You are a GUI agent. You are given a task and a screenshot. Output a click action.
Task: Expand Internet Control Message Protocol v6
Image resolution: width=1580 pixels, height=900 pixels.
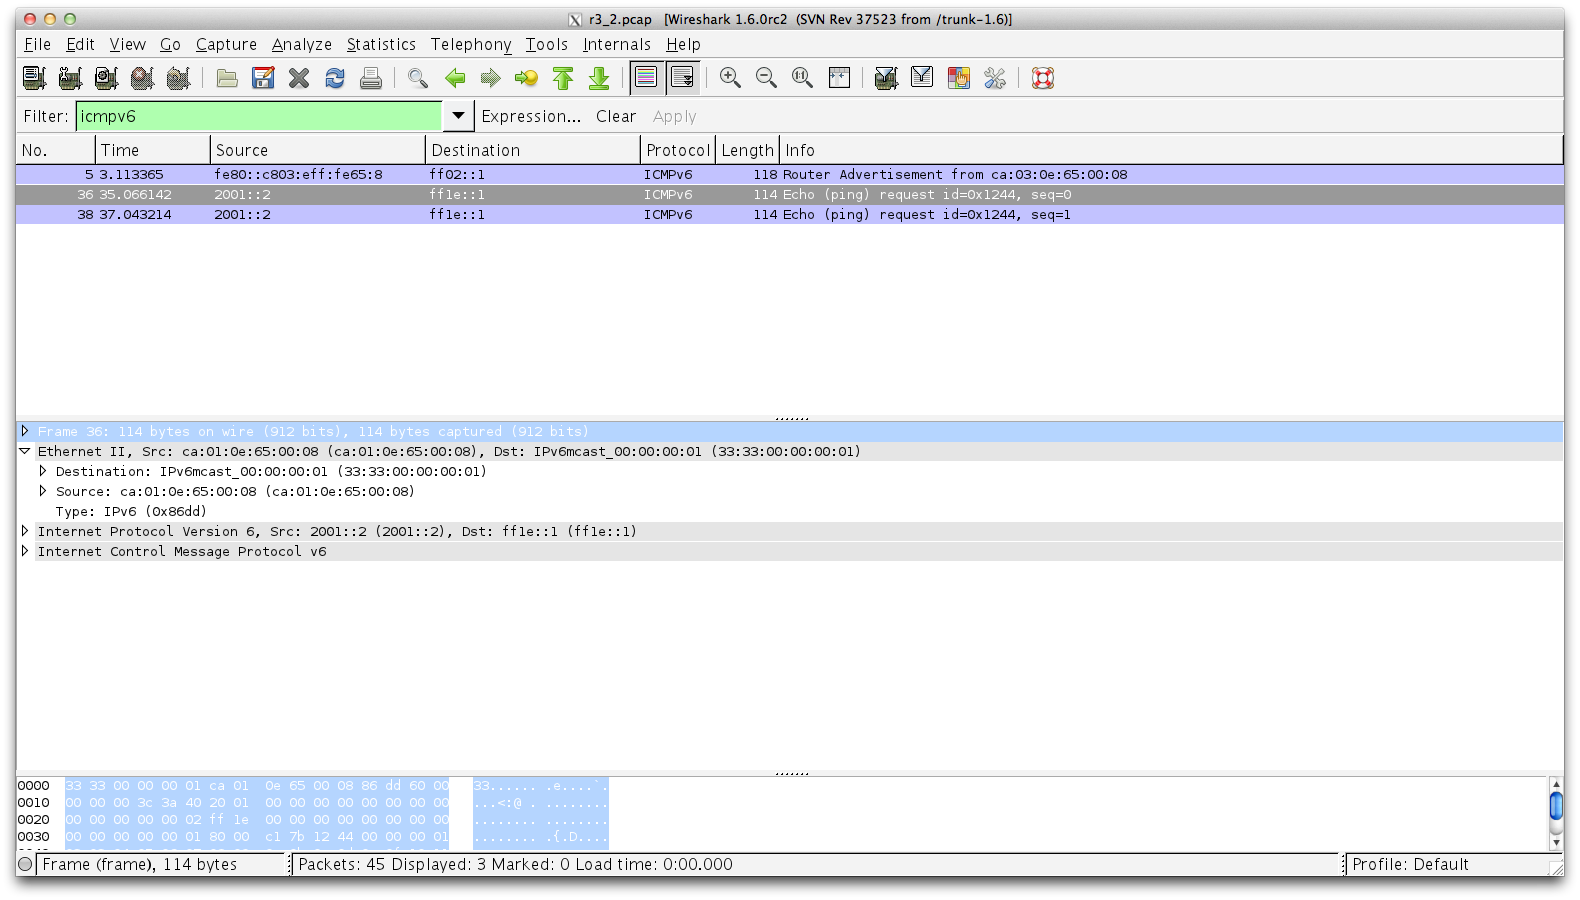pos(25,551)
